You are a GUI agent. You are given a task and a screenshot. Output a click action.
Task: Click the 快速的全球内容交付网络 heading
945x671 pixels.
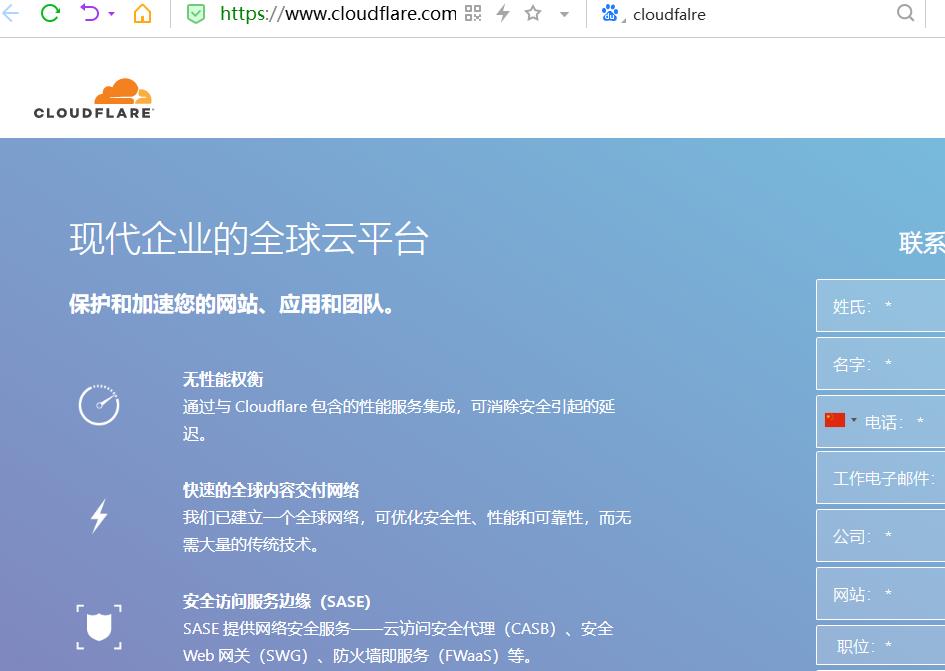(271, 490)
